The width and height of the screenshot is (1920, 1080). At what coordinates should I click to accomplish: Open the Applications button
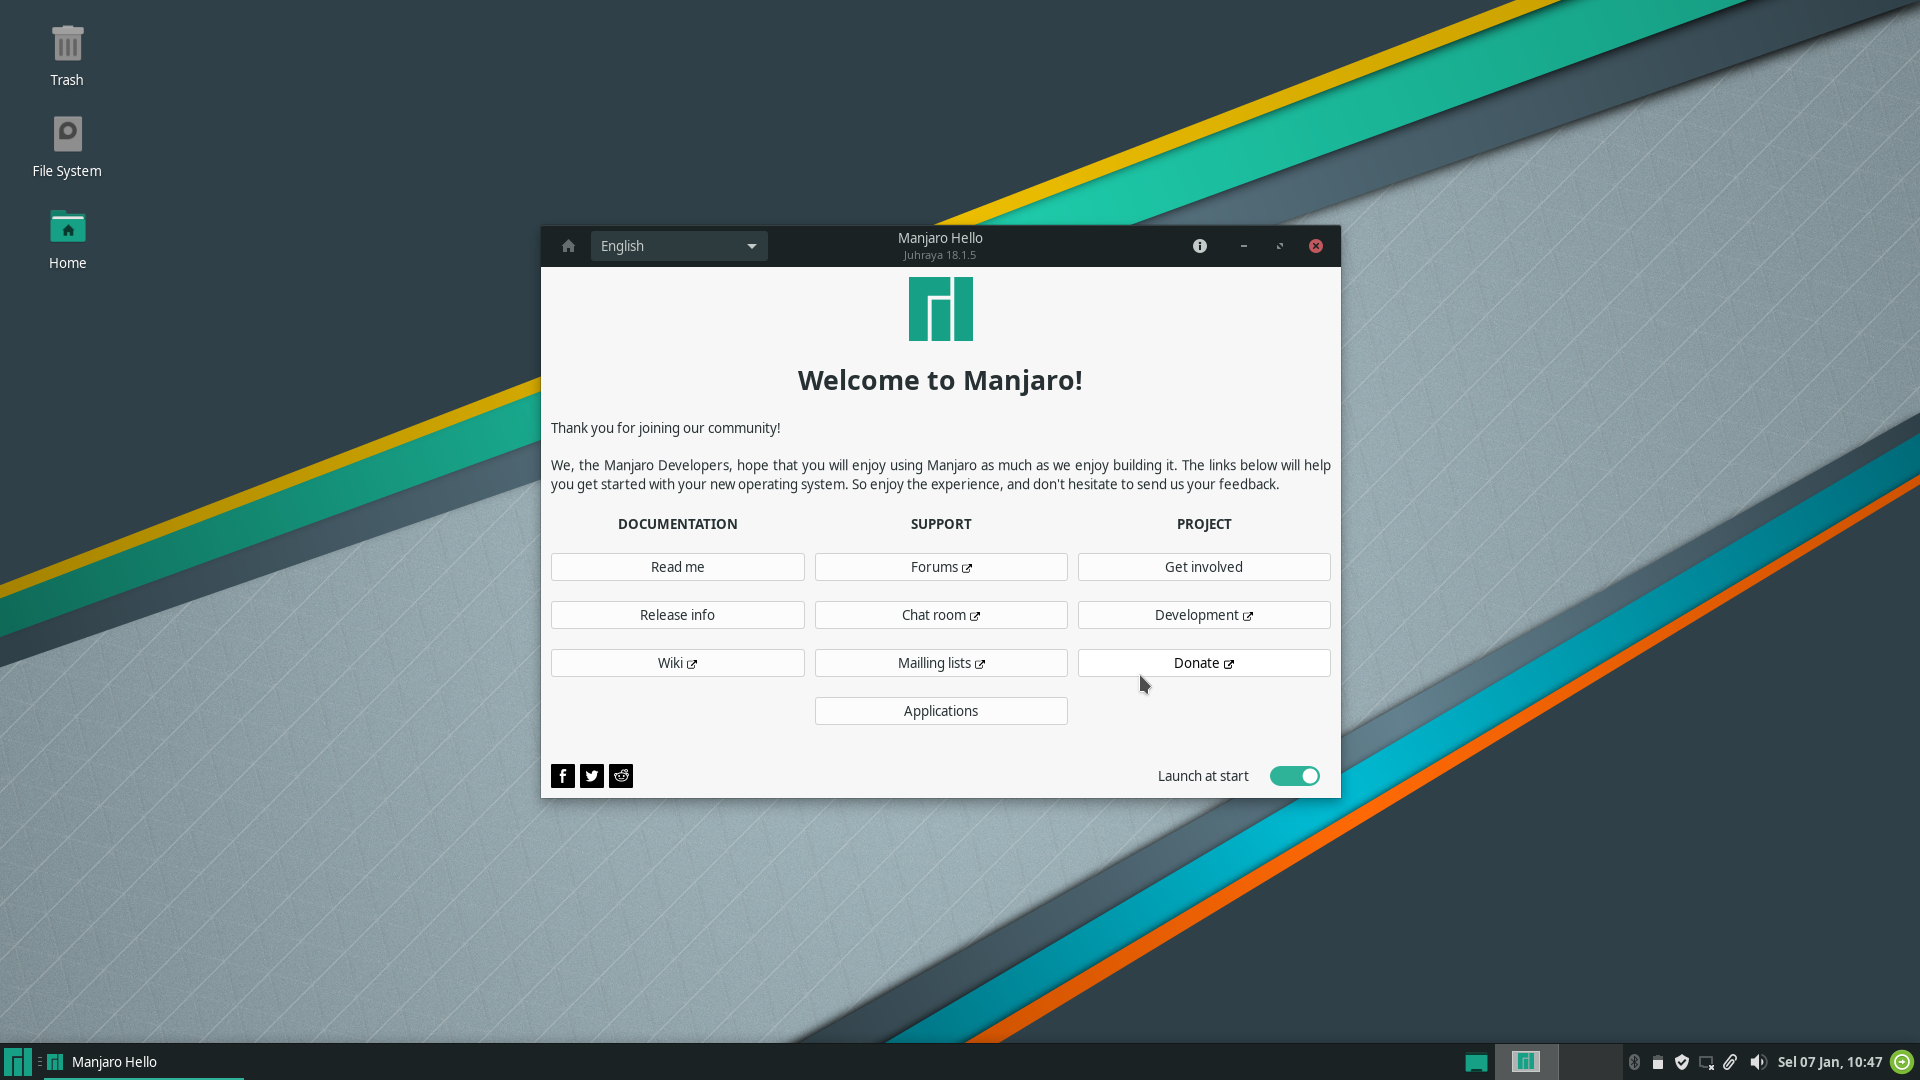click(x=941, y=711)
